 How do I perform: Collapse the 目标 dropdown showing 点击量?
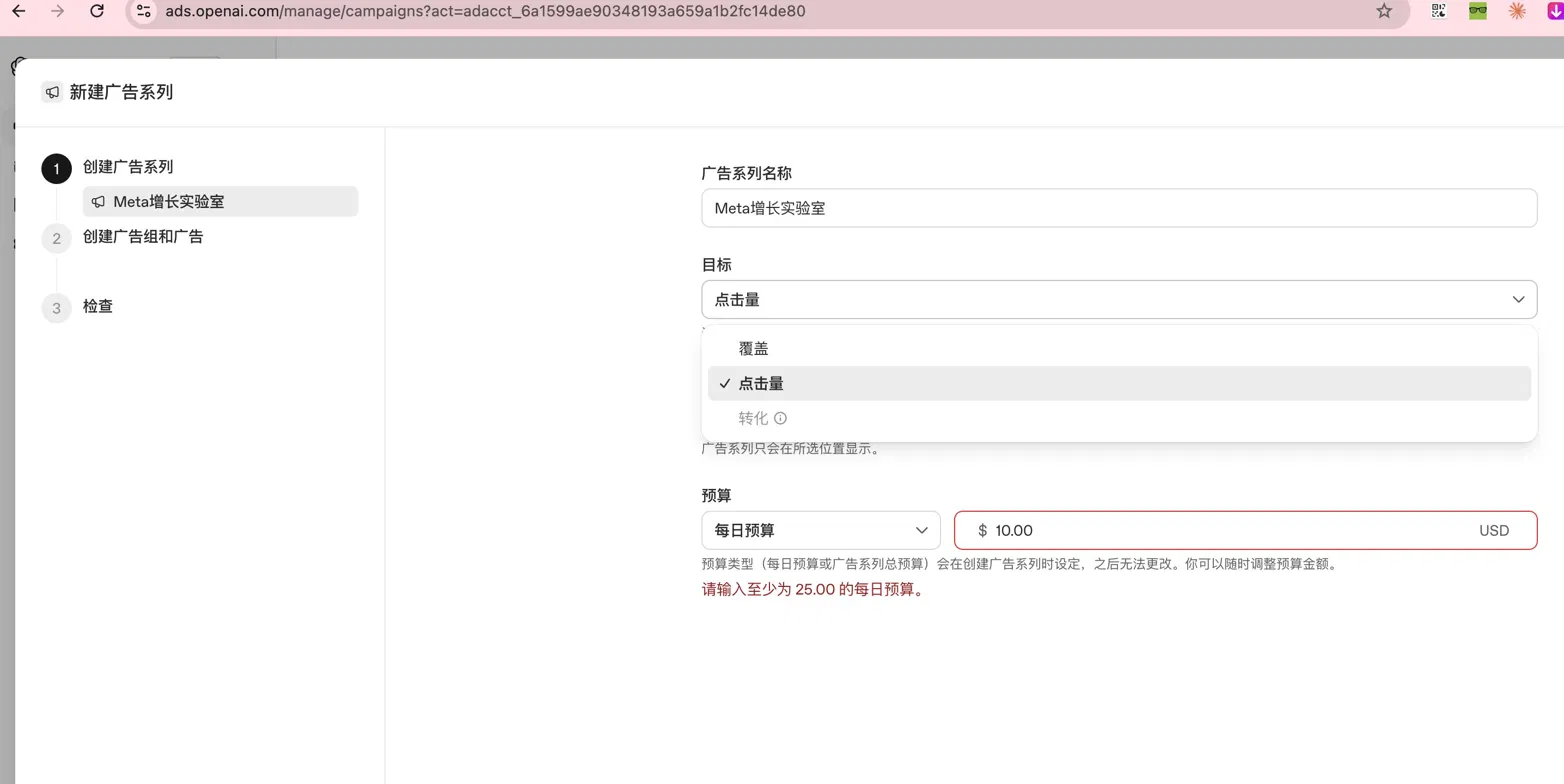click(1119, 299)
